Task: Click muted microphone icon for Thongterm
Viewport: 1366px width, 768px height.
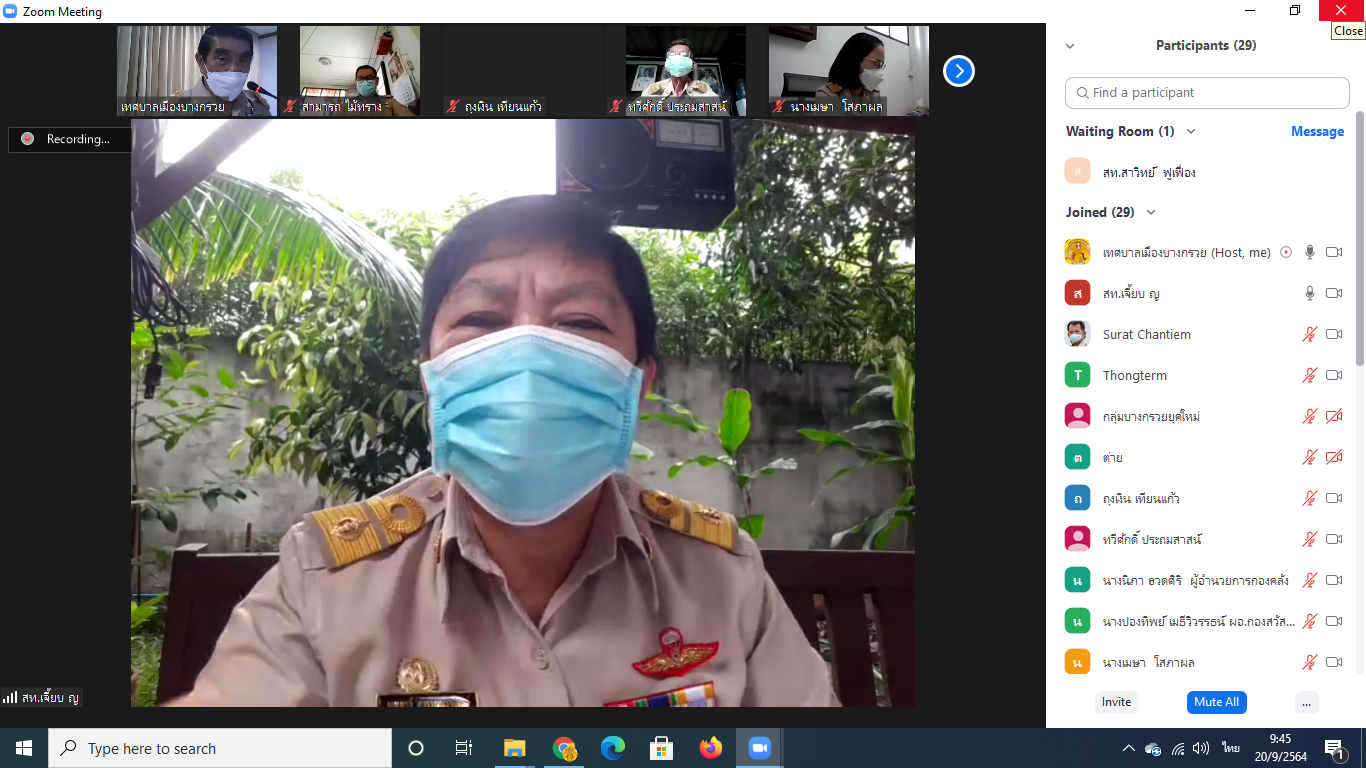Action: [x=1310, y=376]
